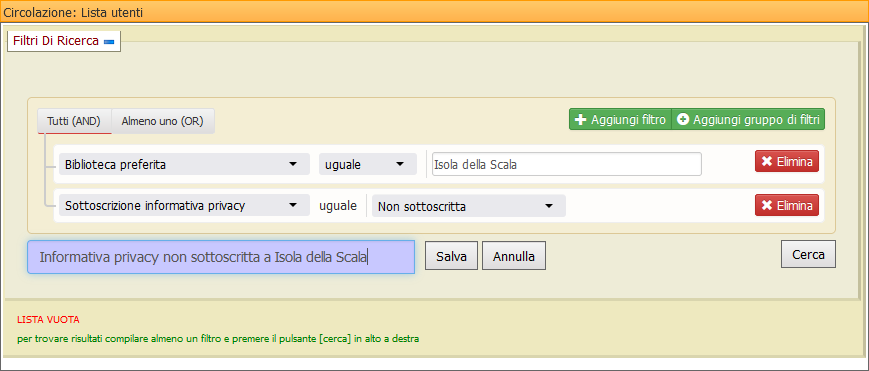Save the filter with Salva
Screen dimensions: 869x371
click(x=451, y=256)
